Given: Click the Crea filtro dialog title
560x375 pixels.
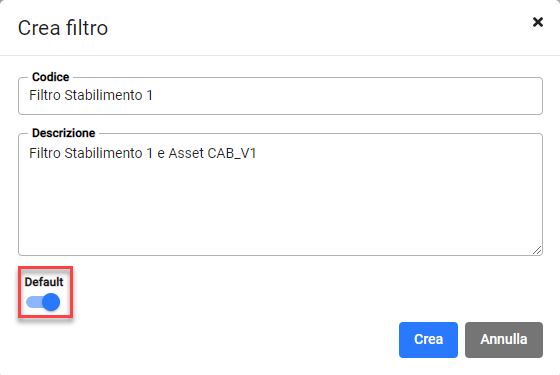Looking at the screenshot, I should [x=63, y=28].
